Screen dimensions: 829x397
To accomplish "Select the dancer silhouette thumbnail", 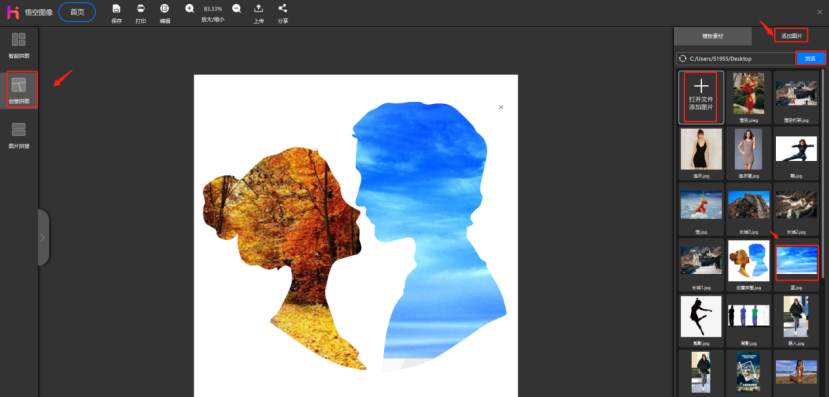I will click(x=701, y=316).
